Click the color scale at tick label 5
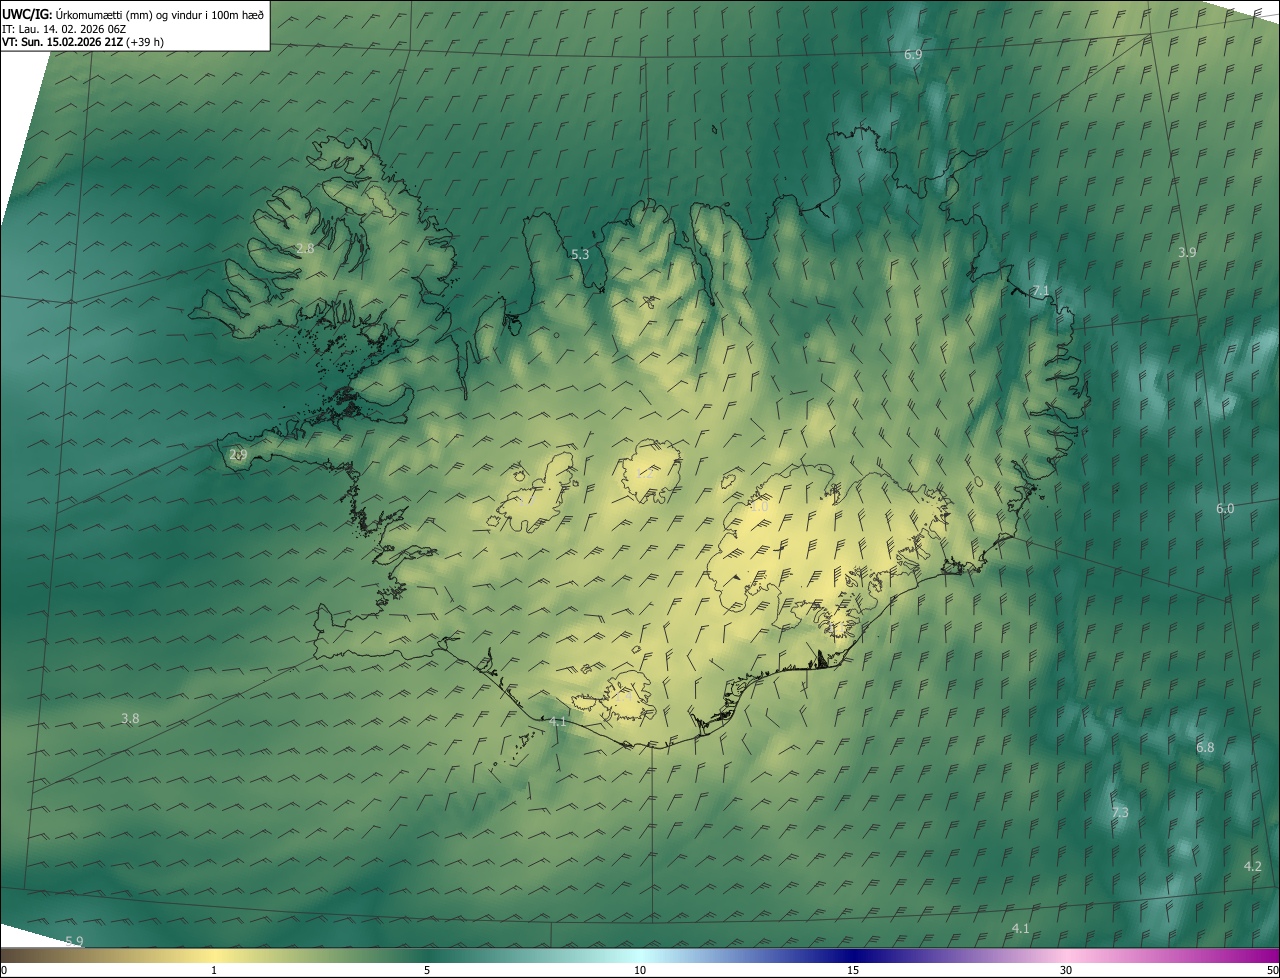 (x=427, y=971)
